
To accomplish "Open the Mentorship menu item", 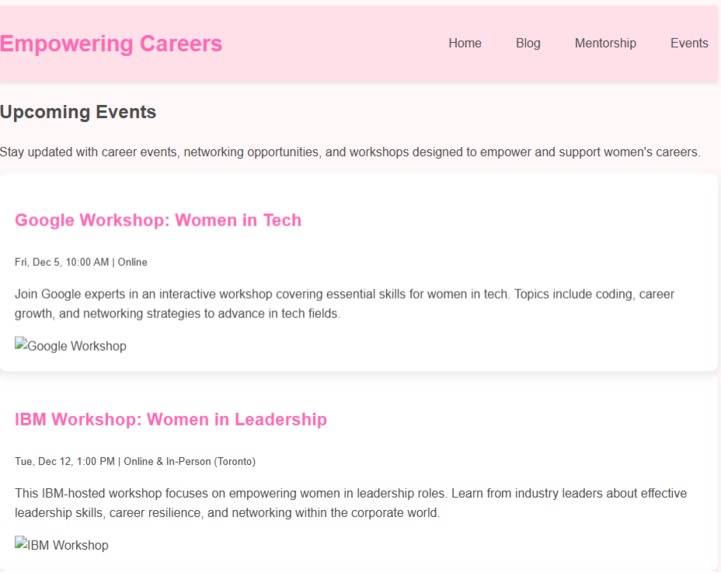I will (x=605, y=43).
